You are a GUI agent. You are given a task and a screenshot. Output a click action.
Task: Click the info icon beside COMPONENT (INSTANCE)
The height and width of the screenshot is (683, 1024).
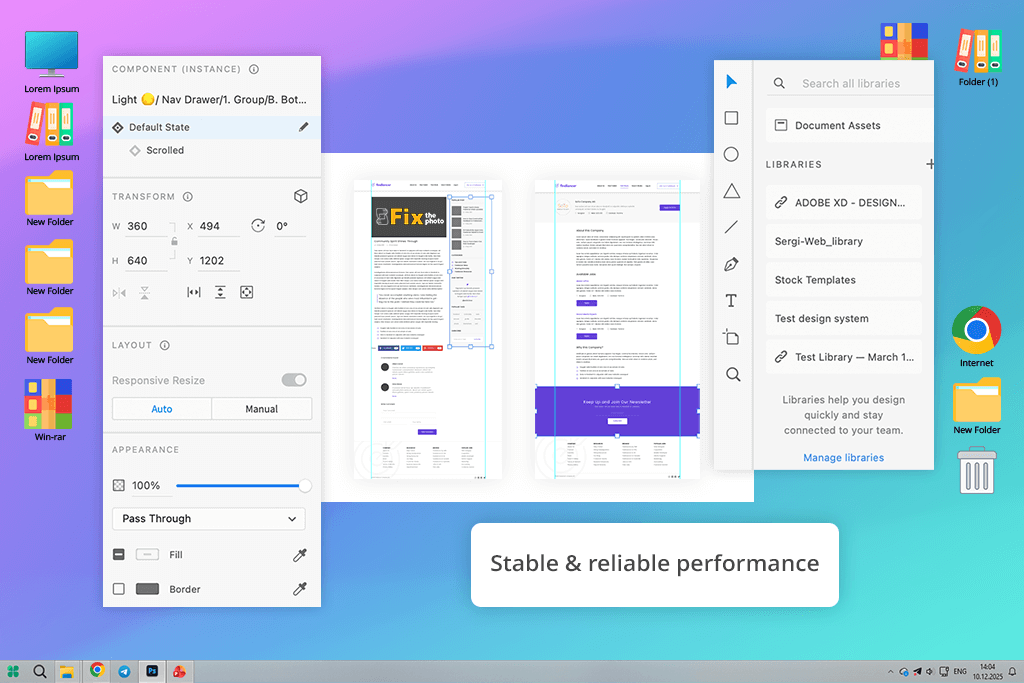click(x=254, y=69)
